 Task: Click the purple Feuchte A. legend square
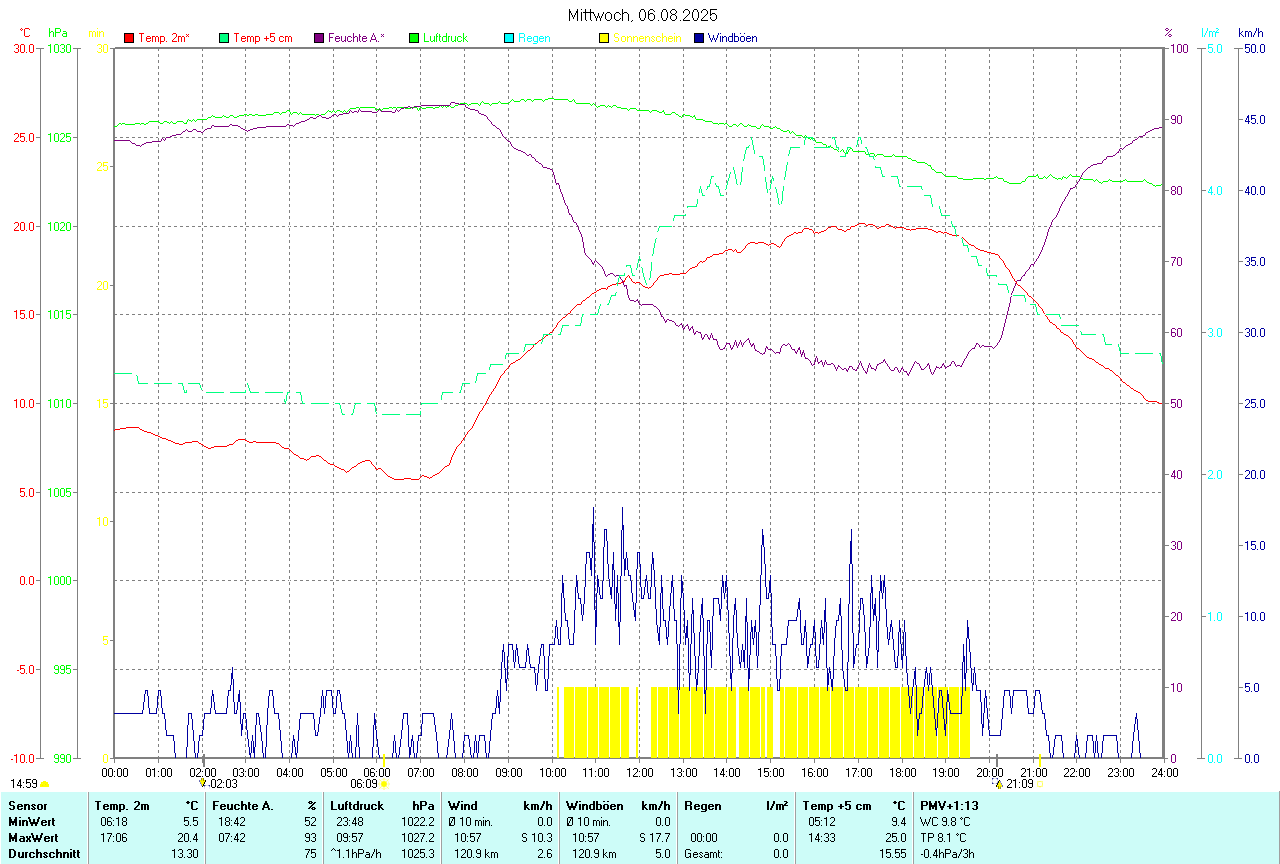[319, 38]
